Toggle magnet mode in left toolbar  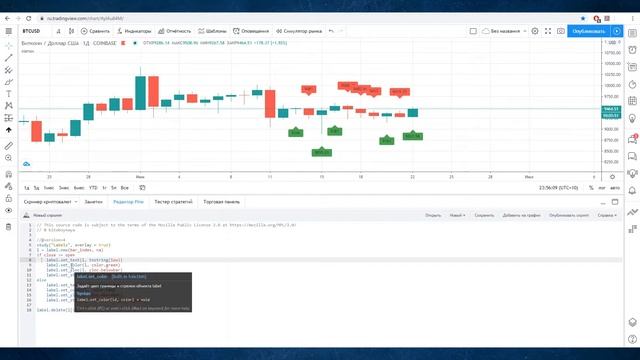tap(9, 174)
